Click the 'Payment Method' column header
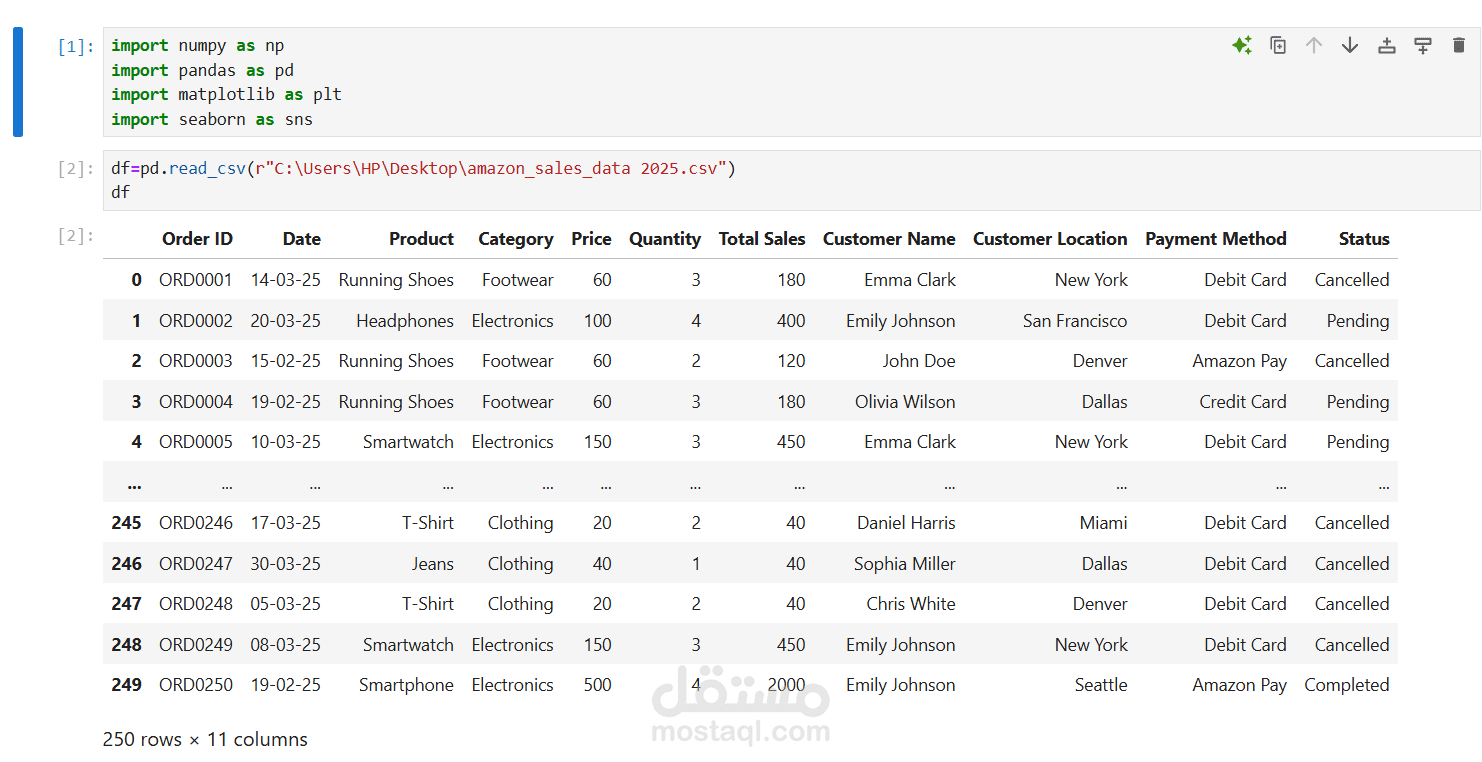 click(1215, 239)
